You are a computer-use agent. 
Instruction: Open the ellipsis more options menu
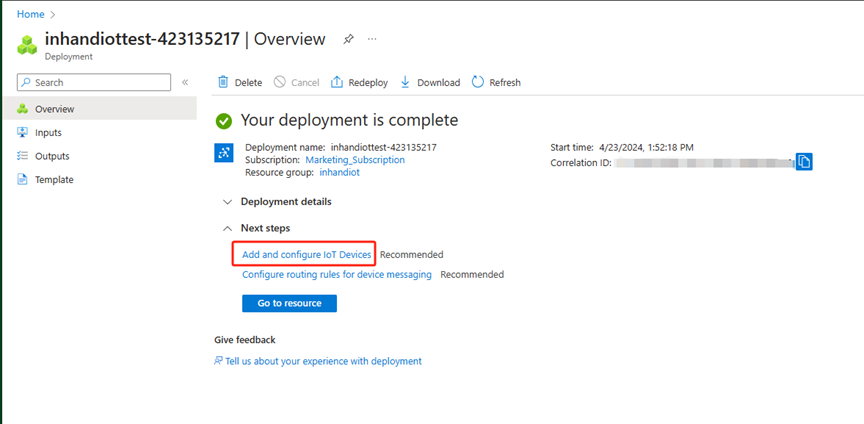click(372, 40)
